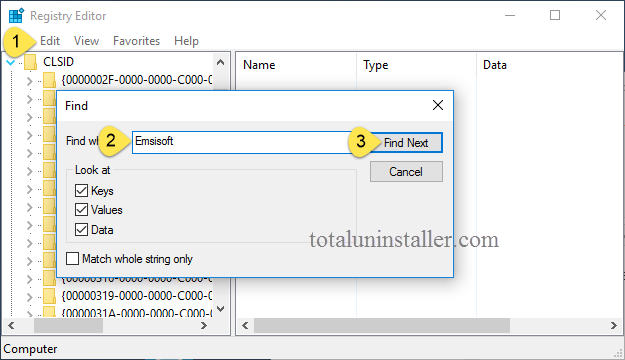Click Cancel in the Find dialog
Viewport: 625px width, 360px height.
[406, 171]
